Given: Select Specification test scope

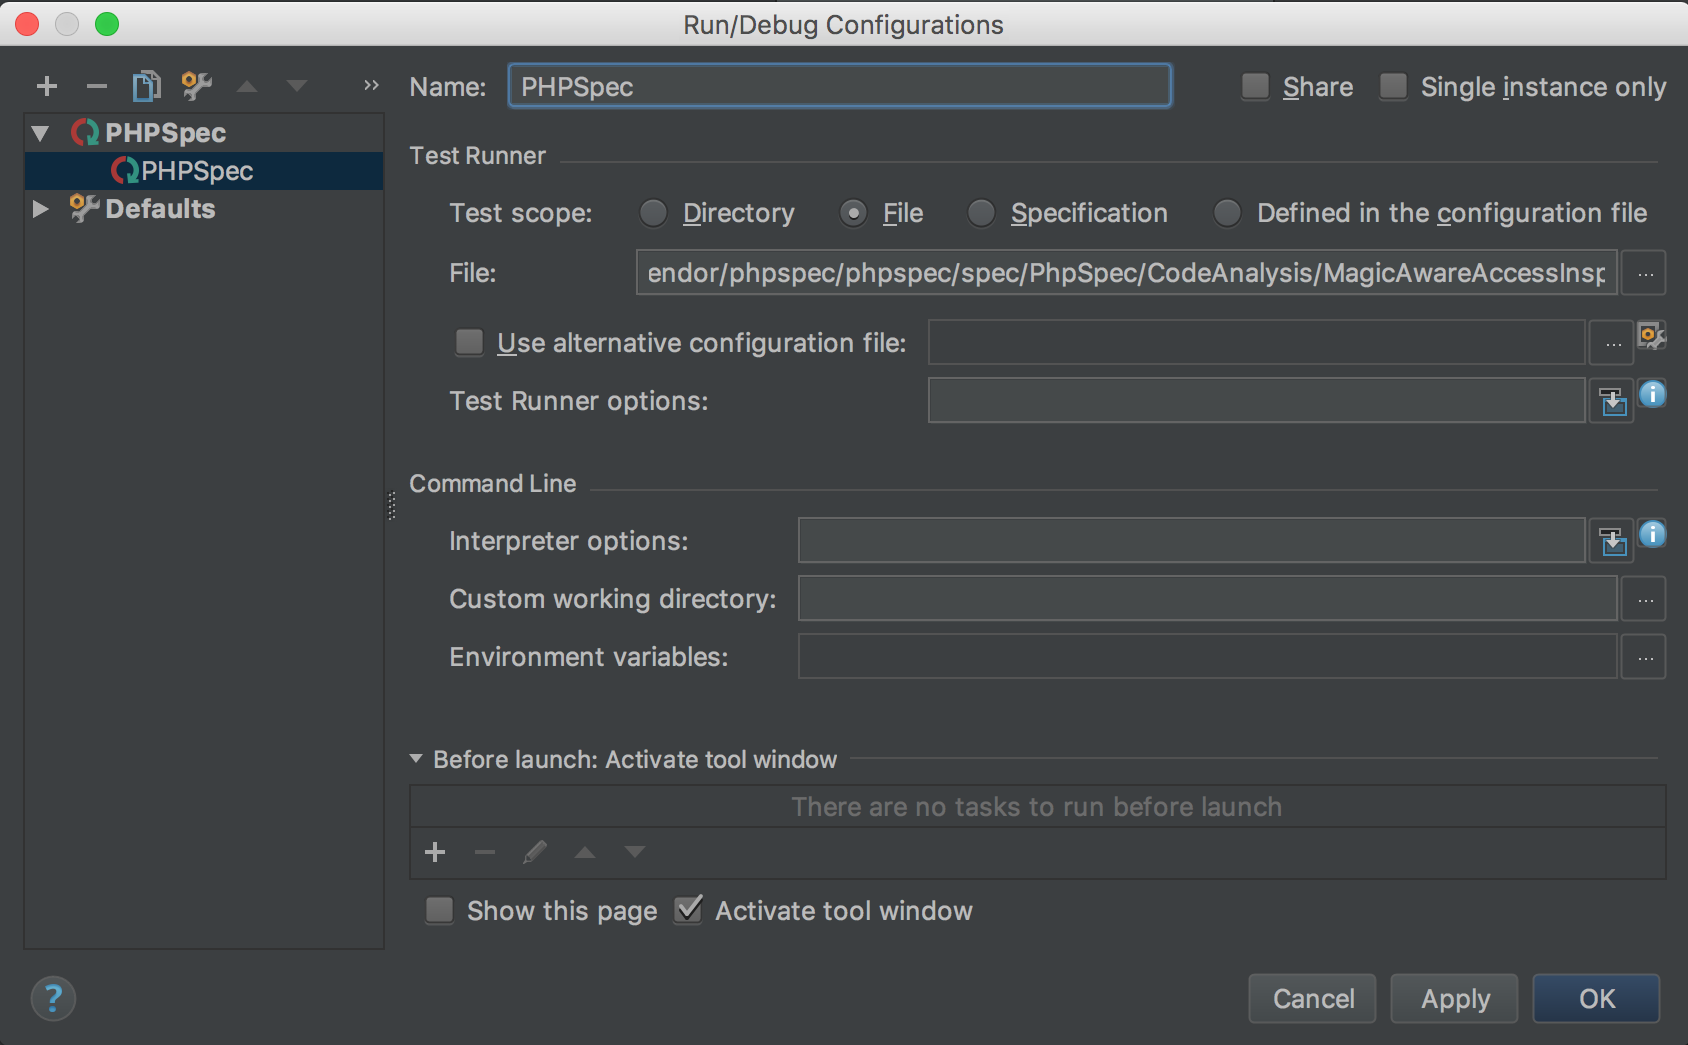Looking at the screenshot, I should point(981,213).
